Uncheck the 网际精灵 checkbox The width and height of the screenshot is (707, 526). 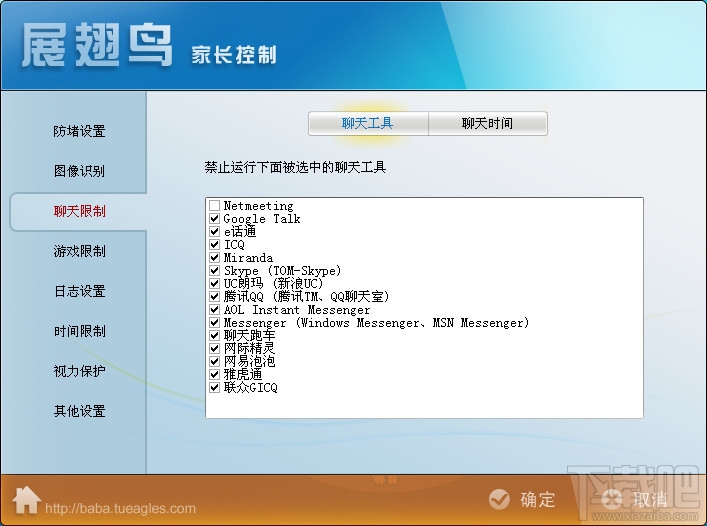[x=215, y=348]
